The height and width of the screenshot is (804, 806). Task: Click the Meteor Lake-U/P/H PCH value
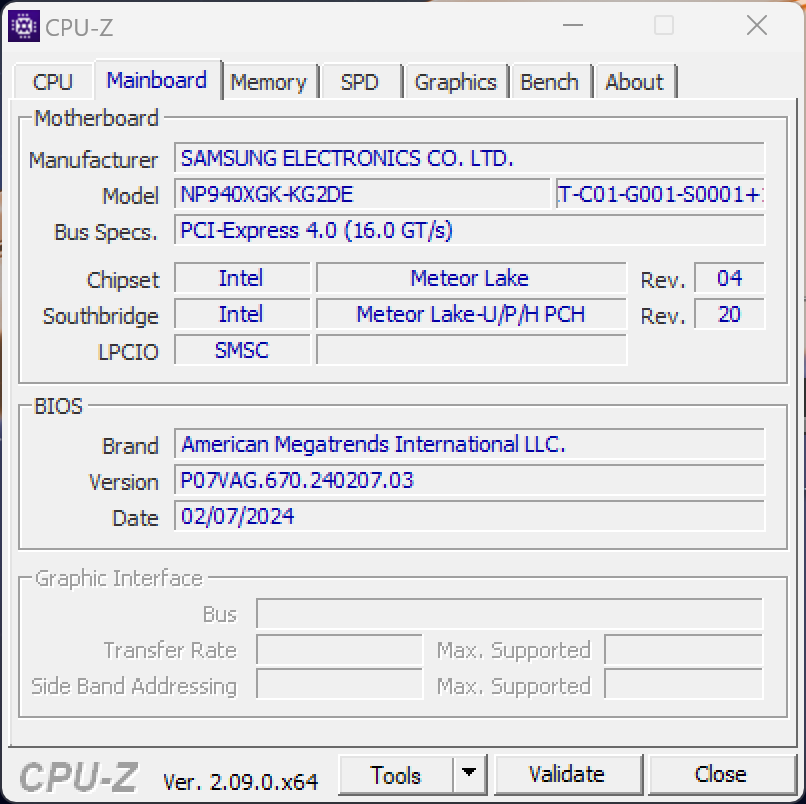471,315
